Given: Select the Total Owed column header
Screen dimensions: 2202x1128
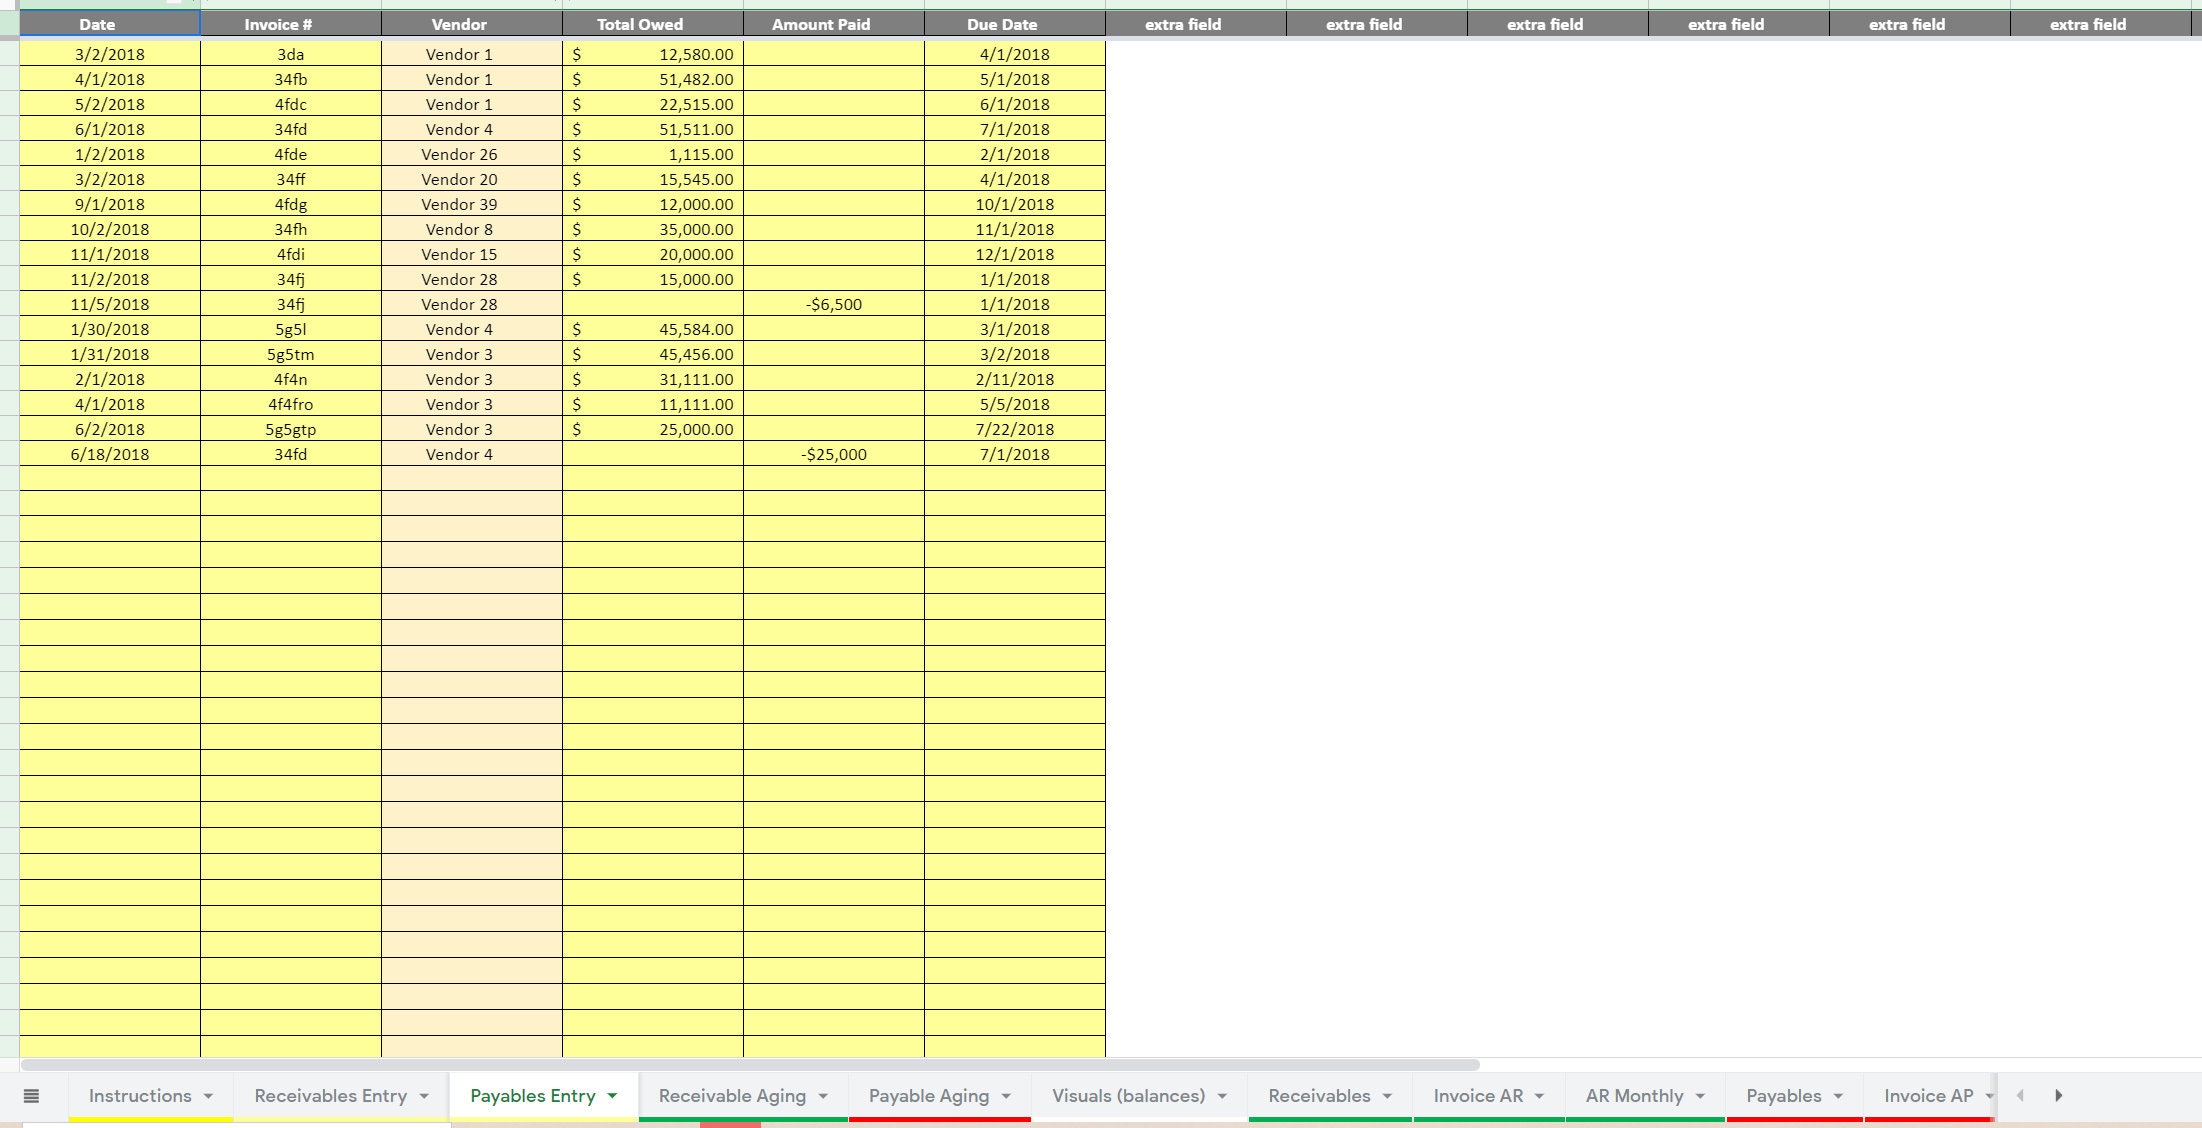Looking at the screenshot, I should [x=639, y=24].
